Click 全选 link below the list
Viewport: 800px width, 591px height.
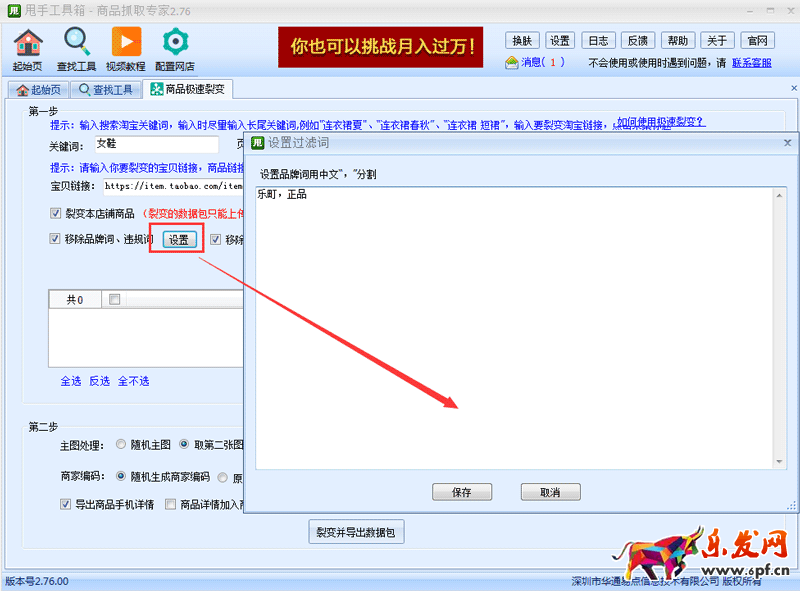pos(70,381)
